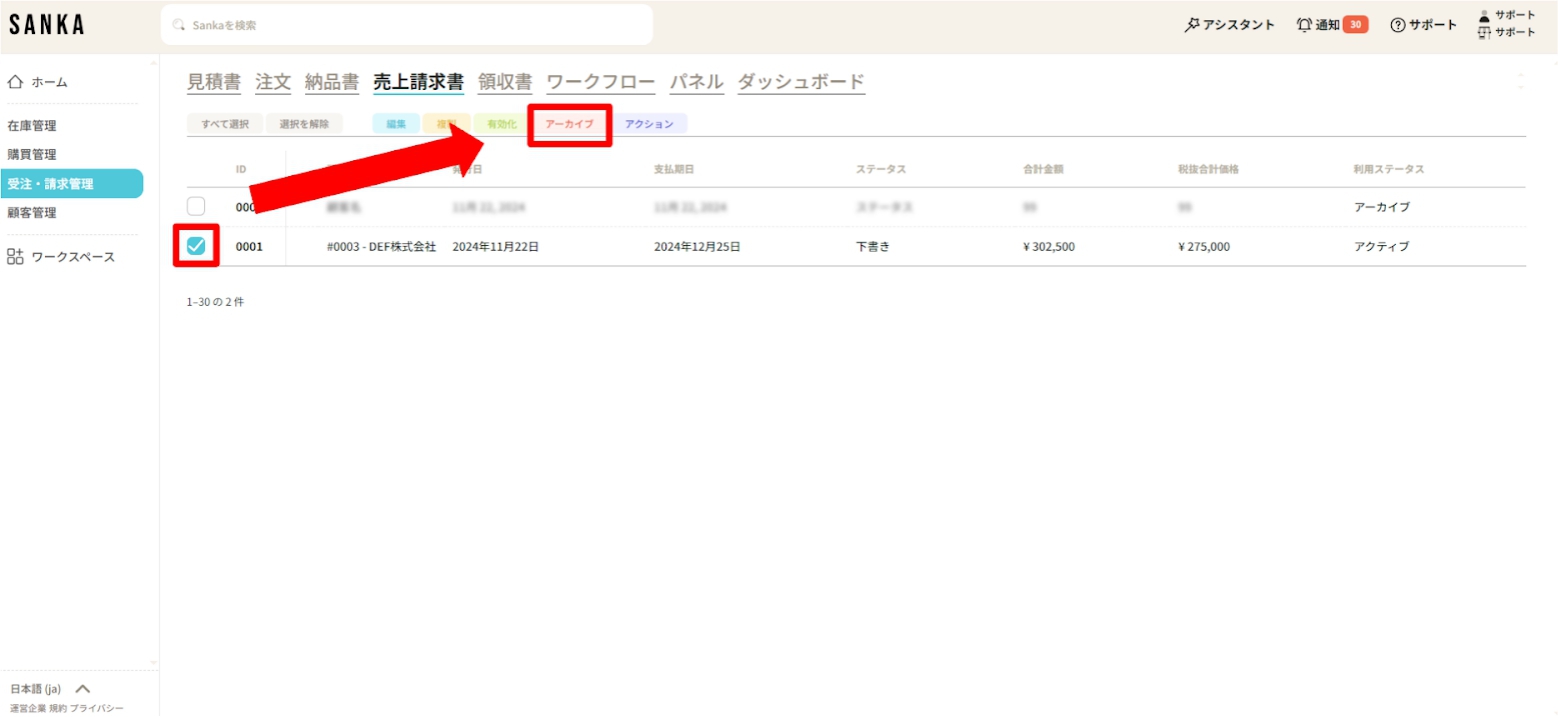Viewport: 1558px width, 717px height.
Task: Click the 選択を解除 button
Action: tap(304, 124)
